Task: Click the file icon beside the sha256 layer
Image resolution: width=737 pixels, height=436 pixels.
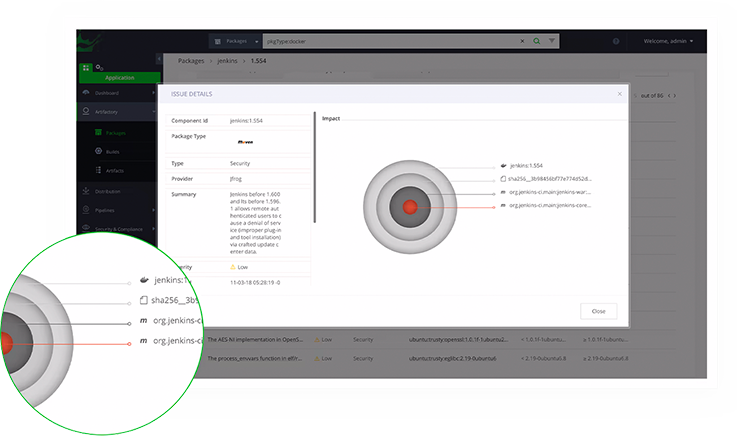Action: click(x=502, y=178)
